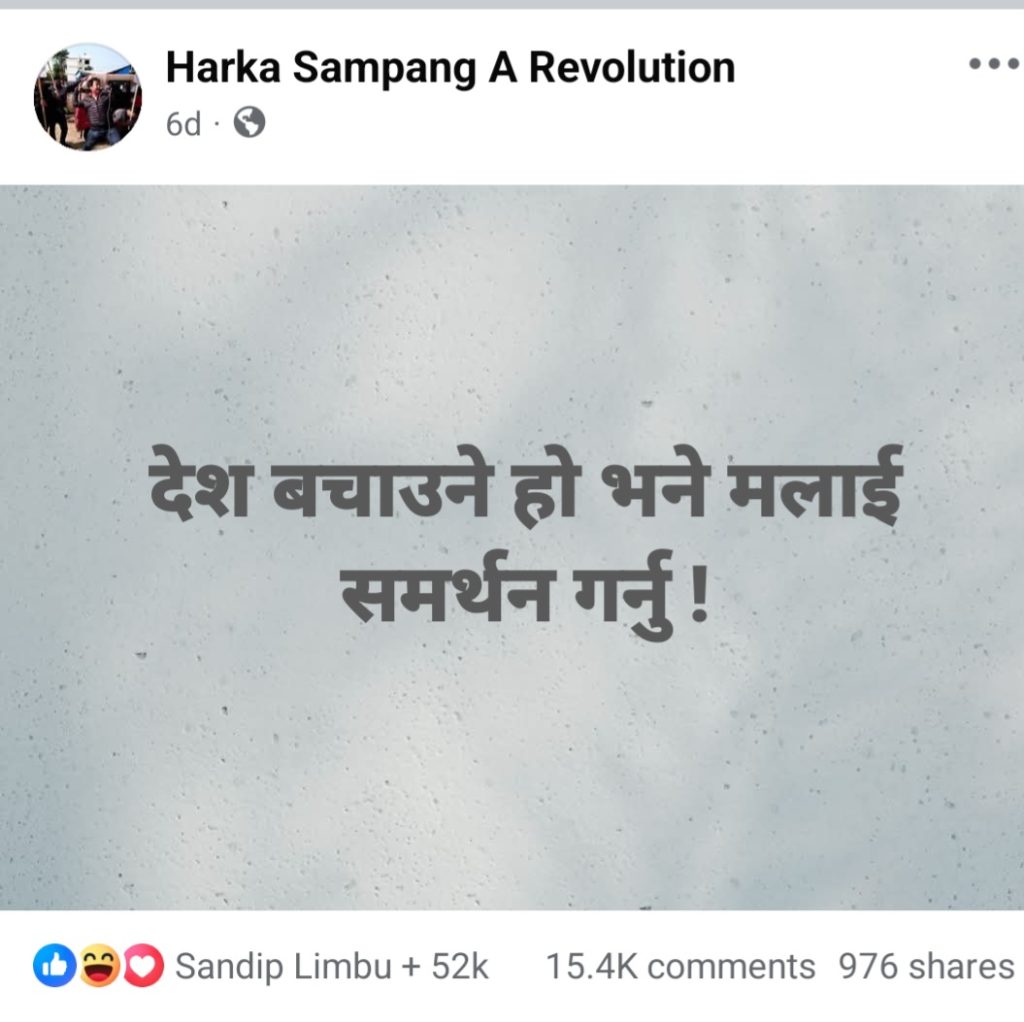The height and width of the screenshot is (1022, 1024).
Task: View the 15.4K comments
Action: point(680,966)
